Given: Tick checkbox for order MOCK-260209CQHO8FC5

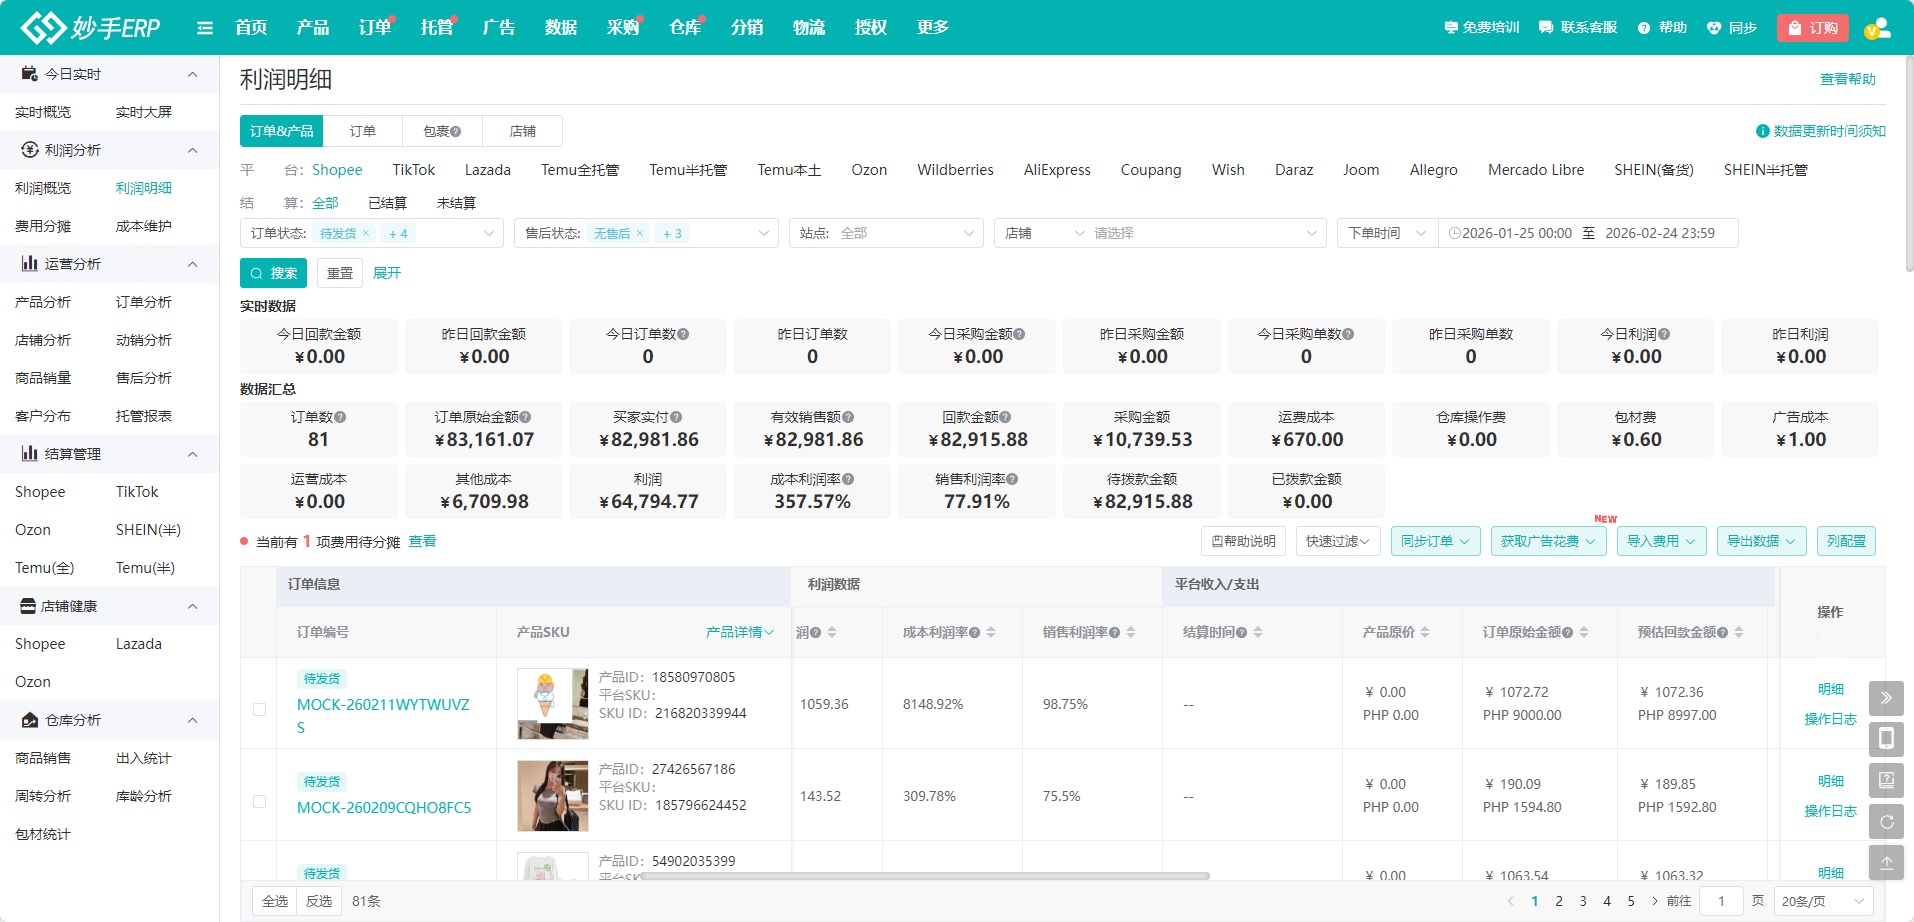Looking at the screenshot, I should tap(259, 802).
